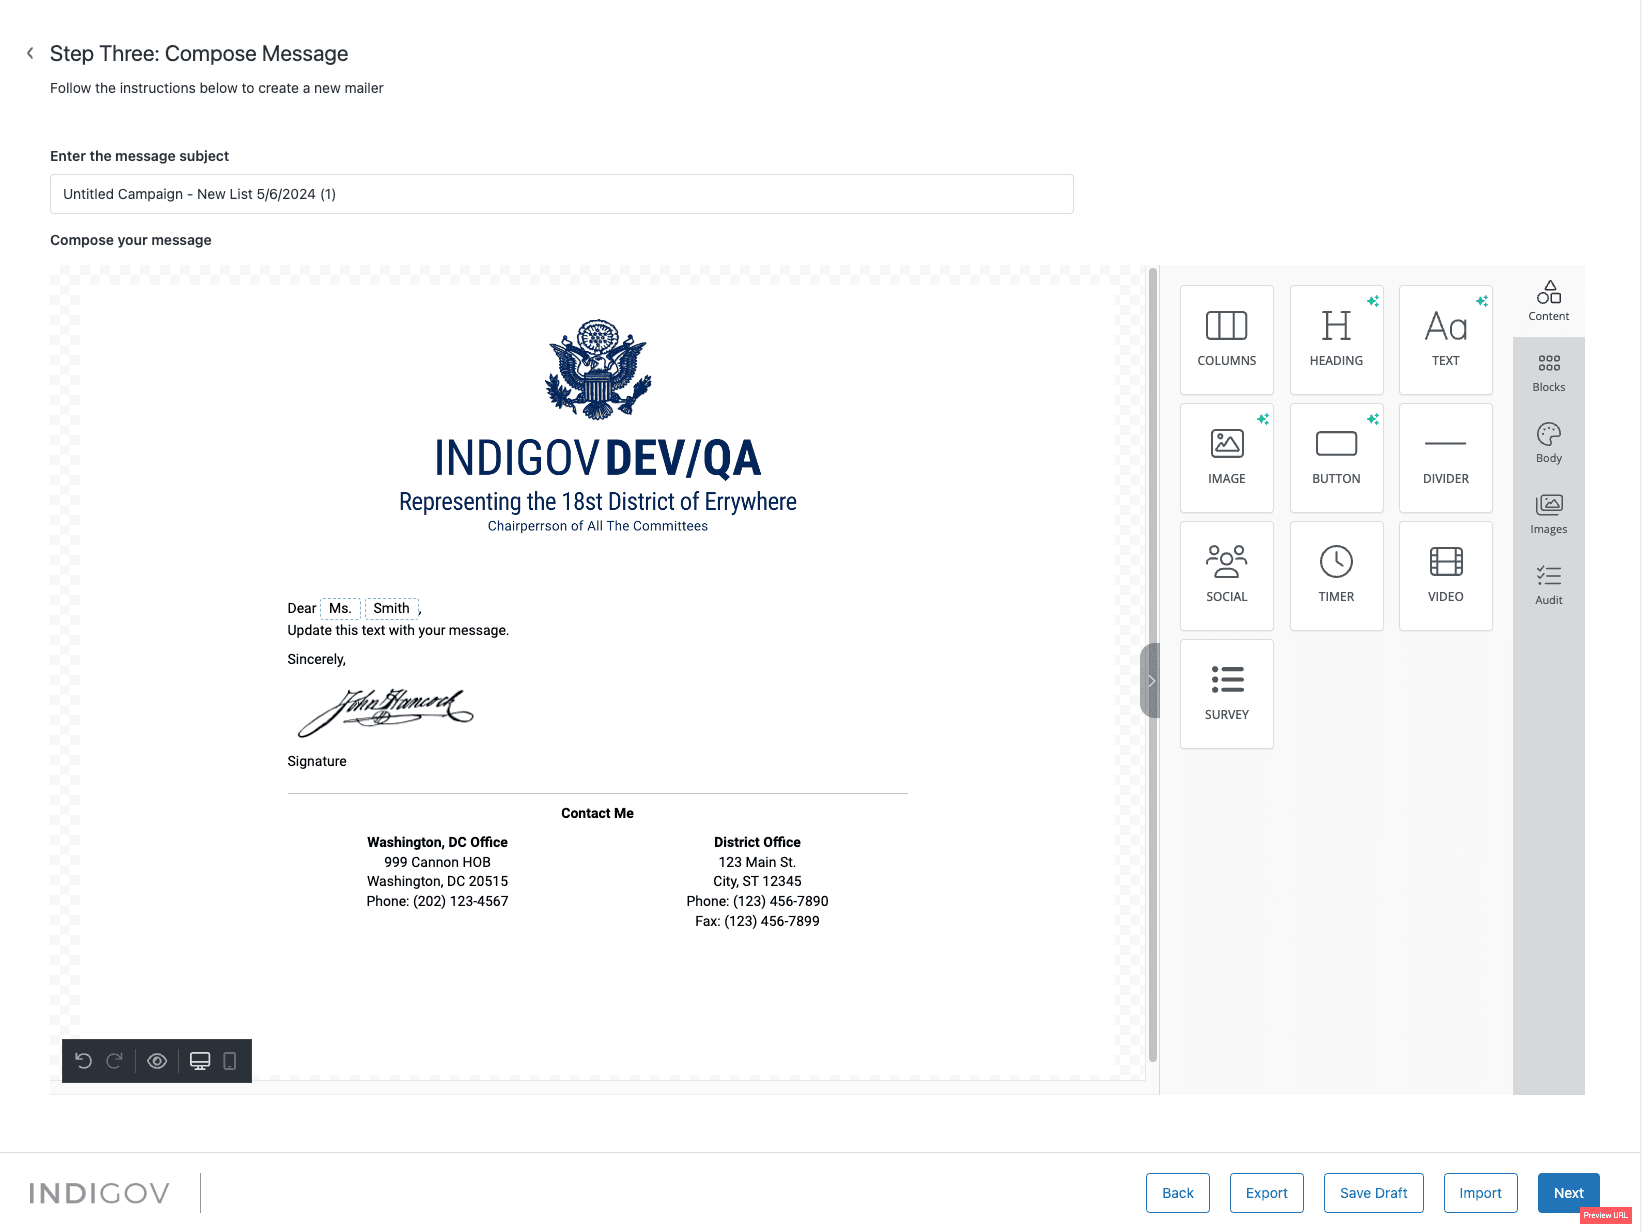
Task: Open the Blocks tab
Action: 1549,373
